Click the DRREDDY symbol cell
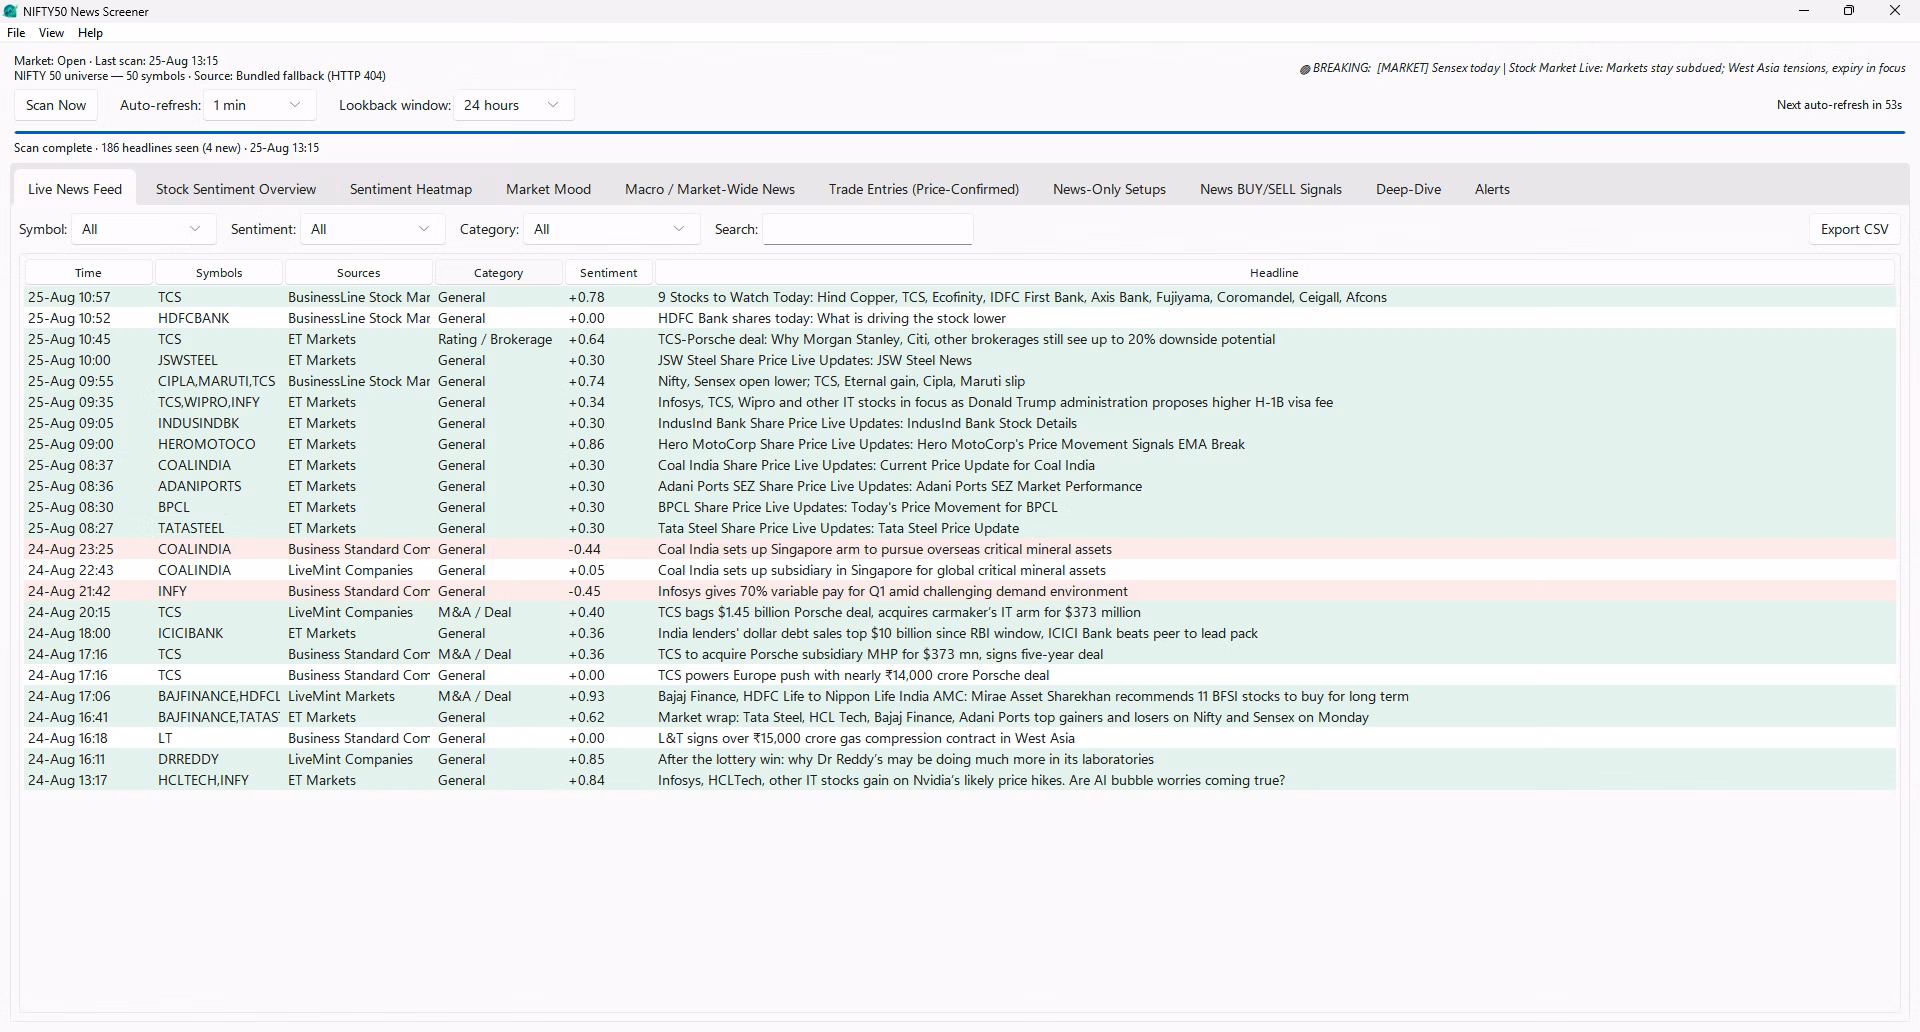Viewport: 1920px width, 1032px height. point(188,759)
